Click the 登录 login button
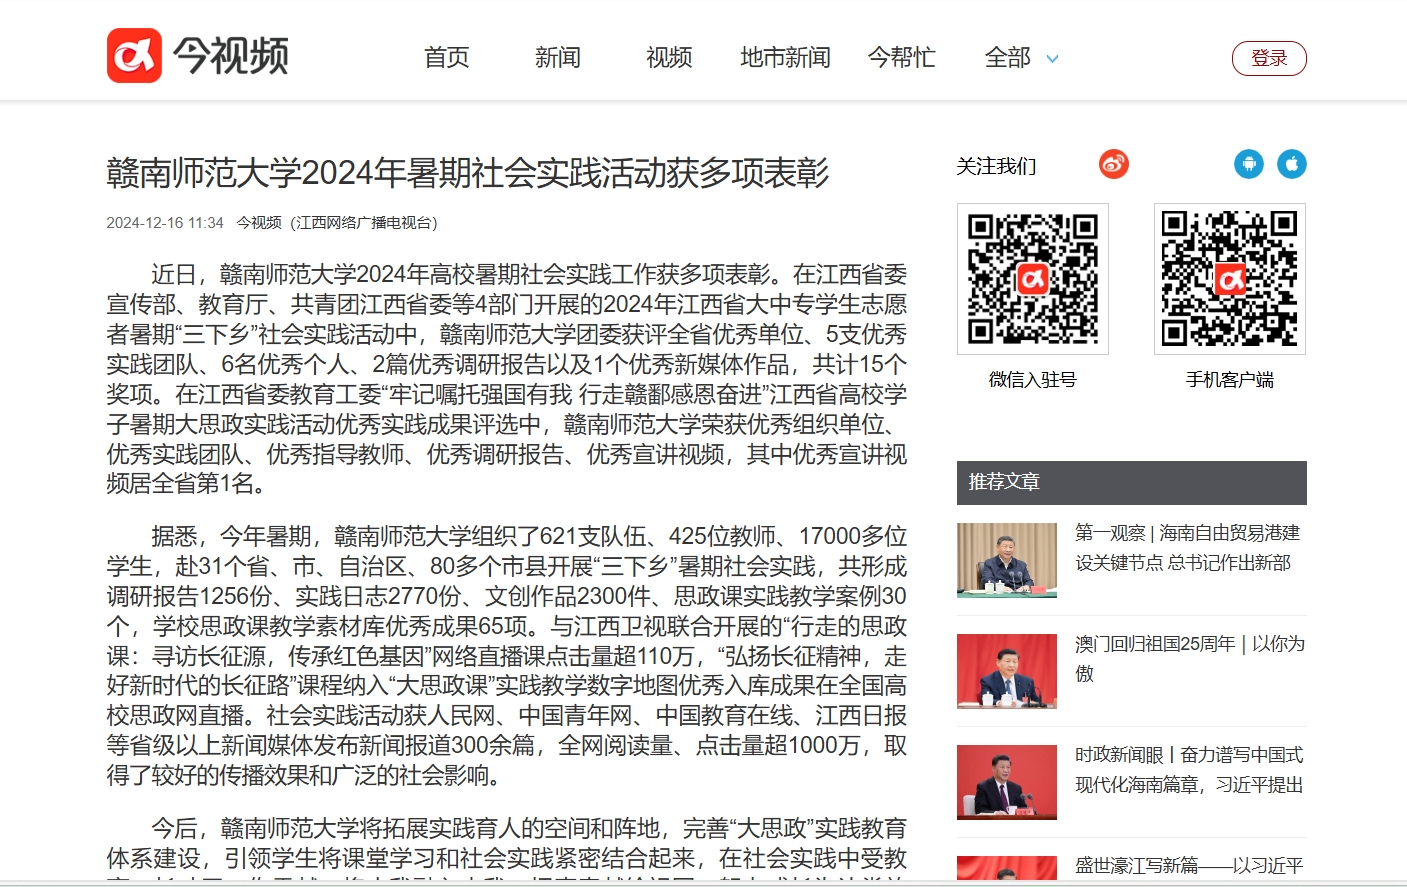Image resolution: width=1407 pixels, height=887 pixels. pos(1269,58)
